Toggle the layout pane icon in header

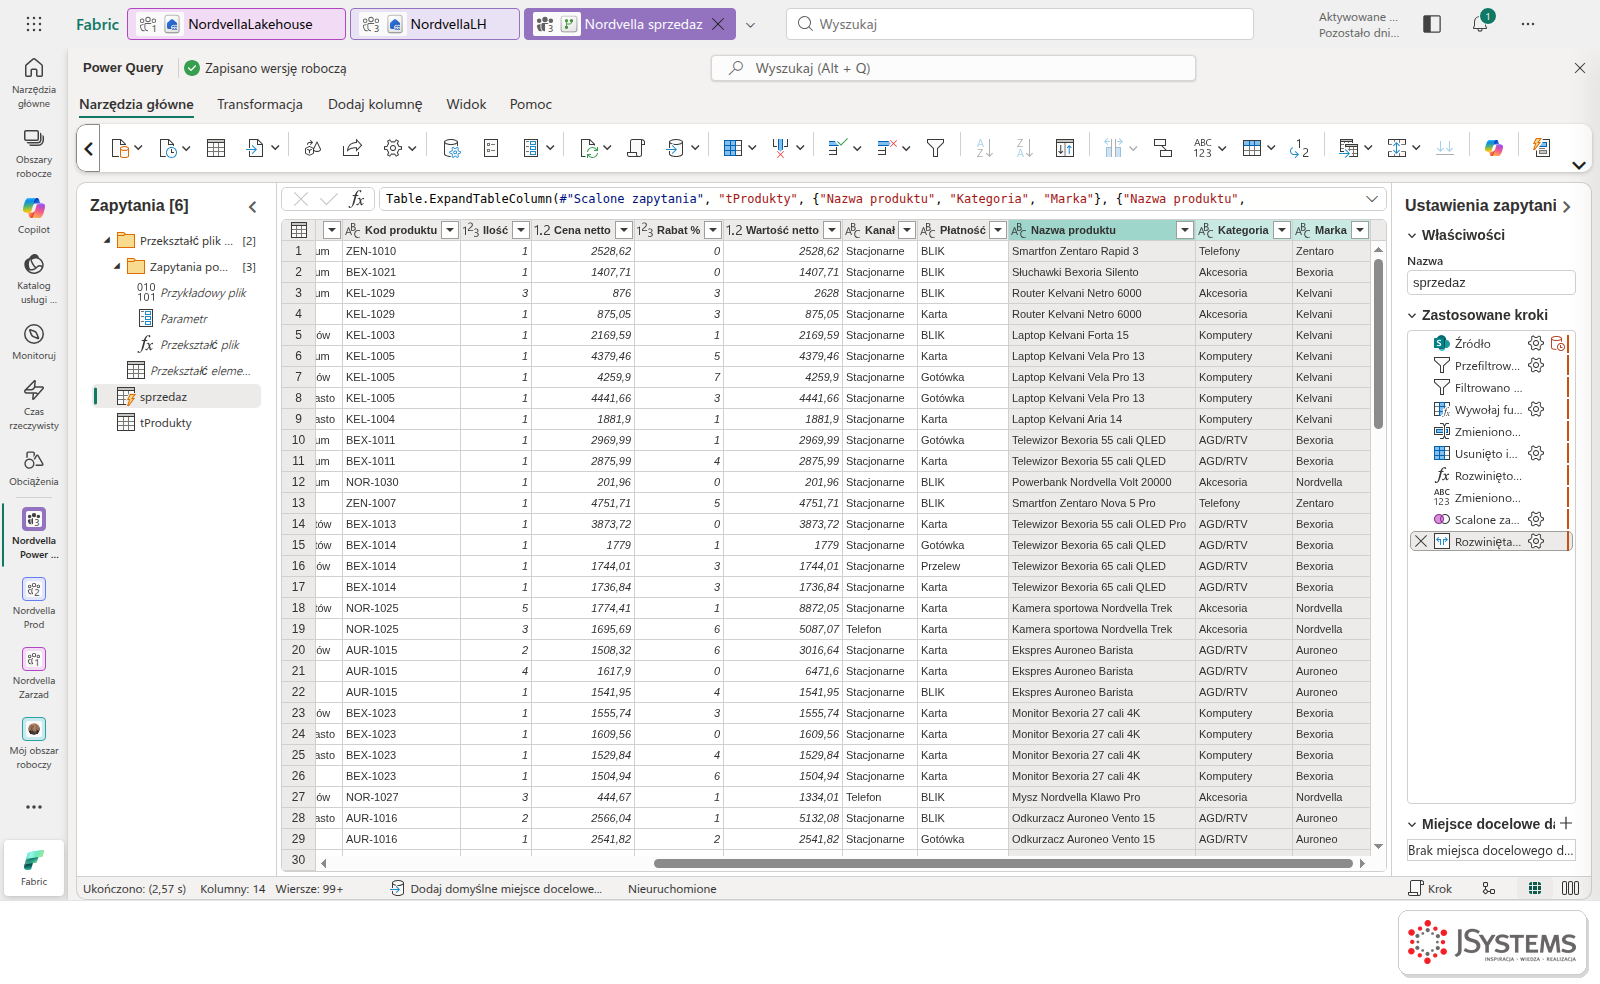point(1432,24)
